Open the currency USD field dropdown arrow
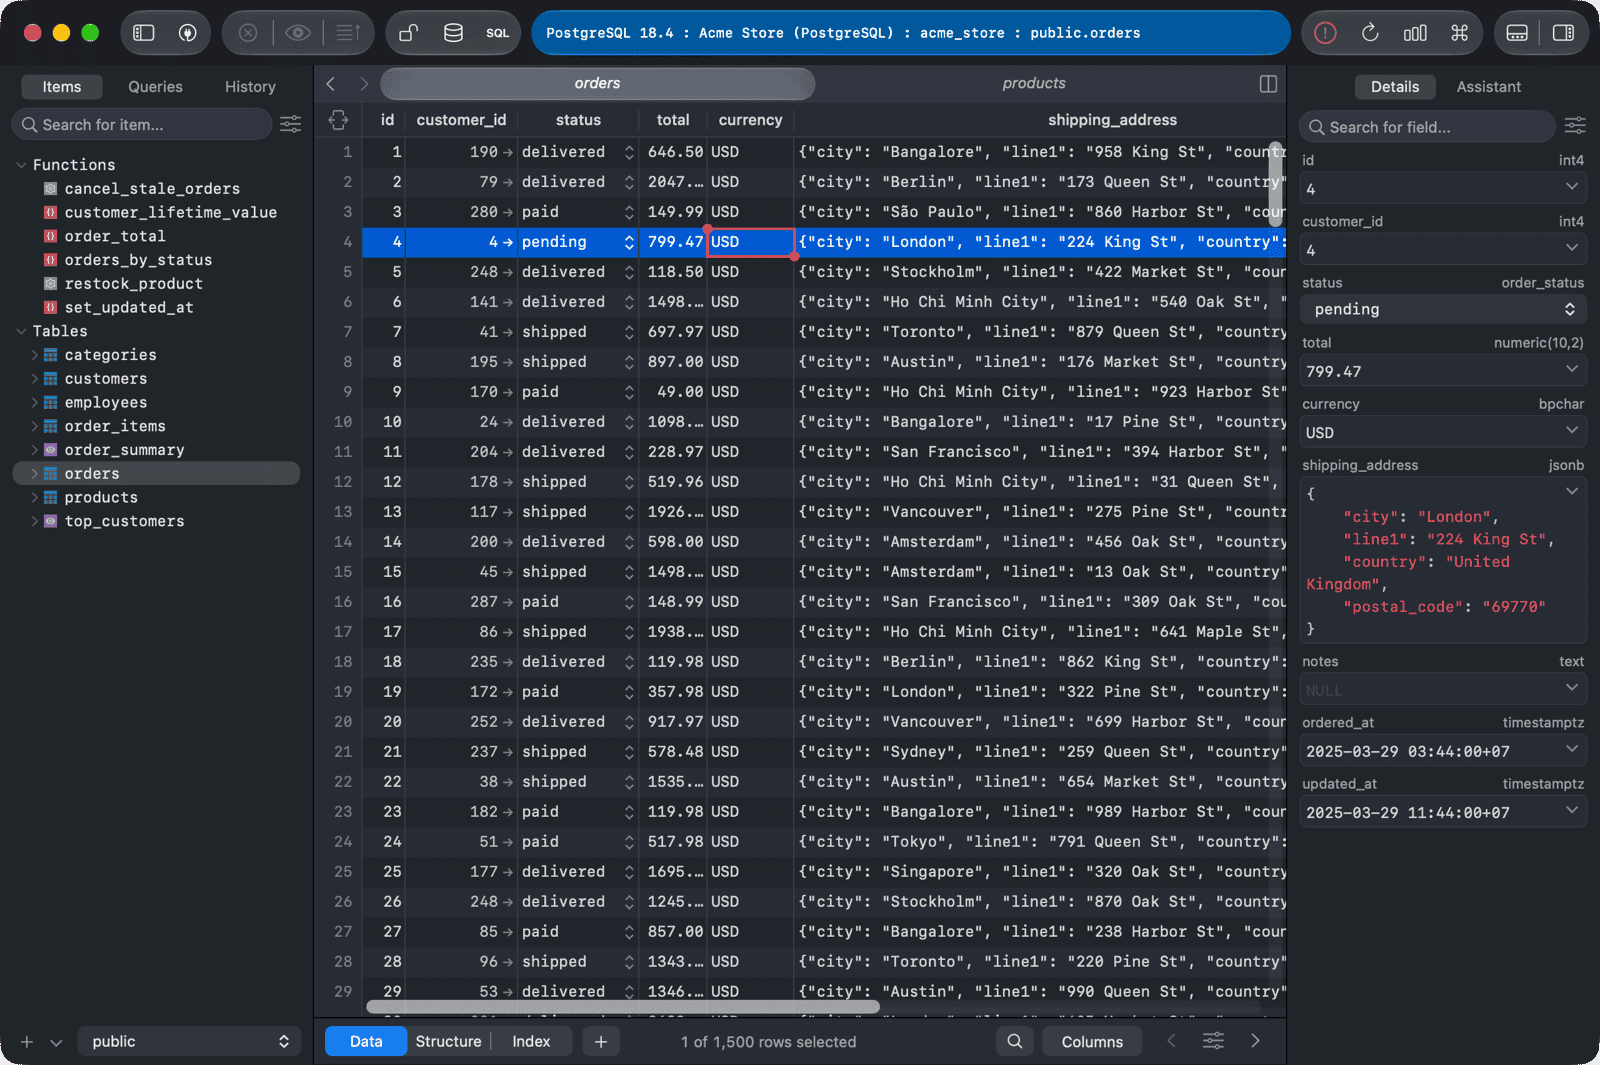1600x1065 pixels. click(x=1571, y=431)
